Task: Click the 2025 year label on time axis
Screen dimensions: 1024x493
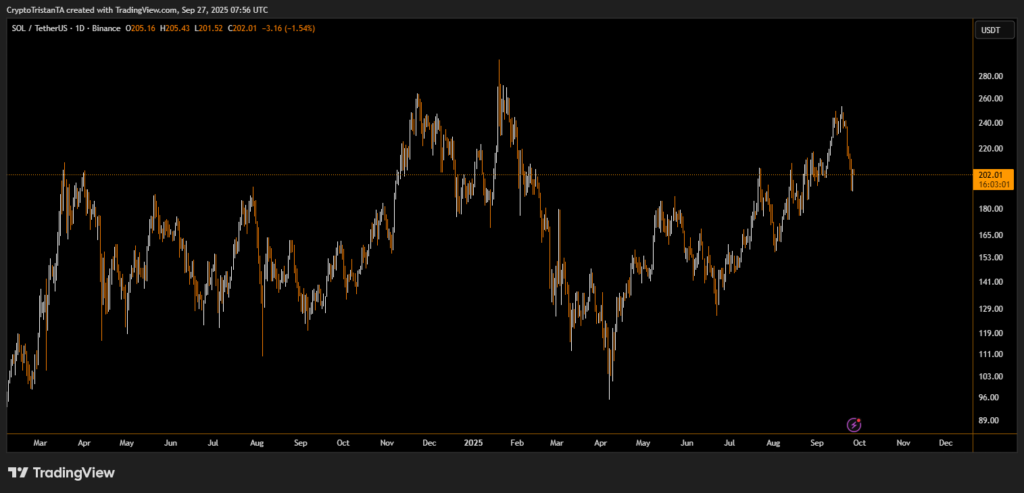Action: [x=473, y=441]
